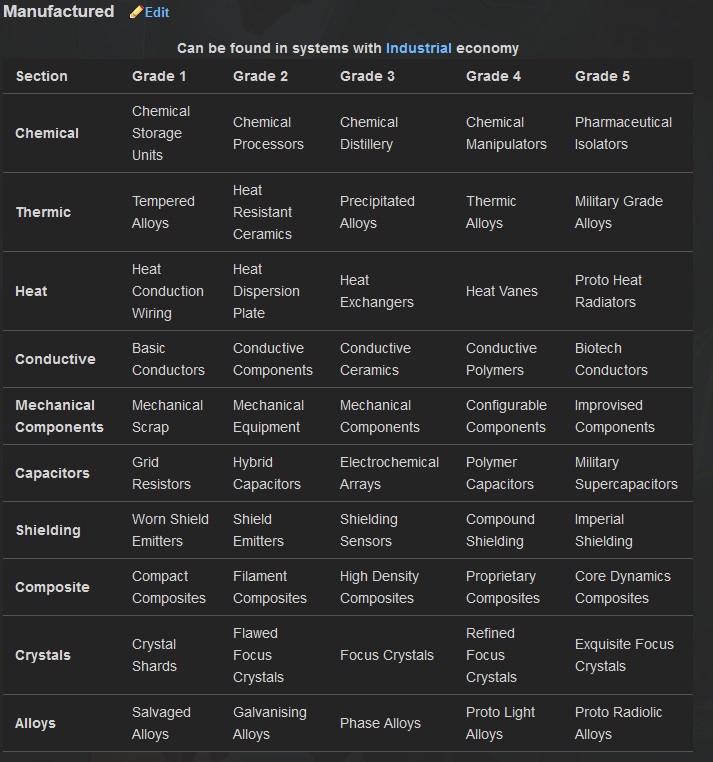Click the Military Supercapacitors cell
The height and width of the screenshot is (762, 713).
pyautogui.click(x=626, y=473)
